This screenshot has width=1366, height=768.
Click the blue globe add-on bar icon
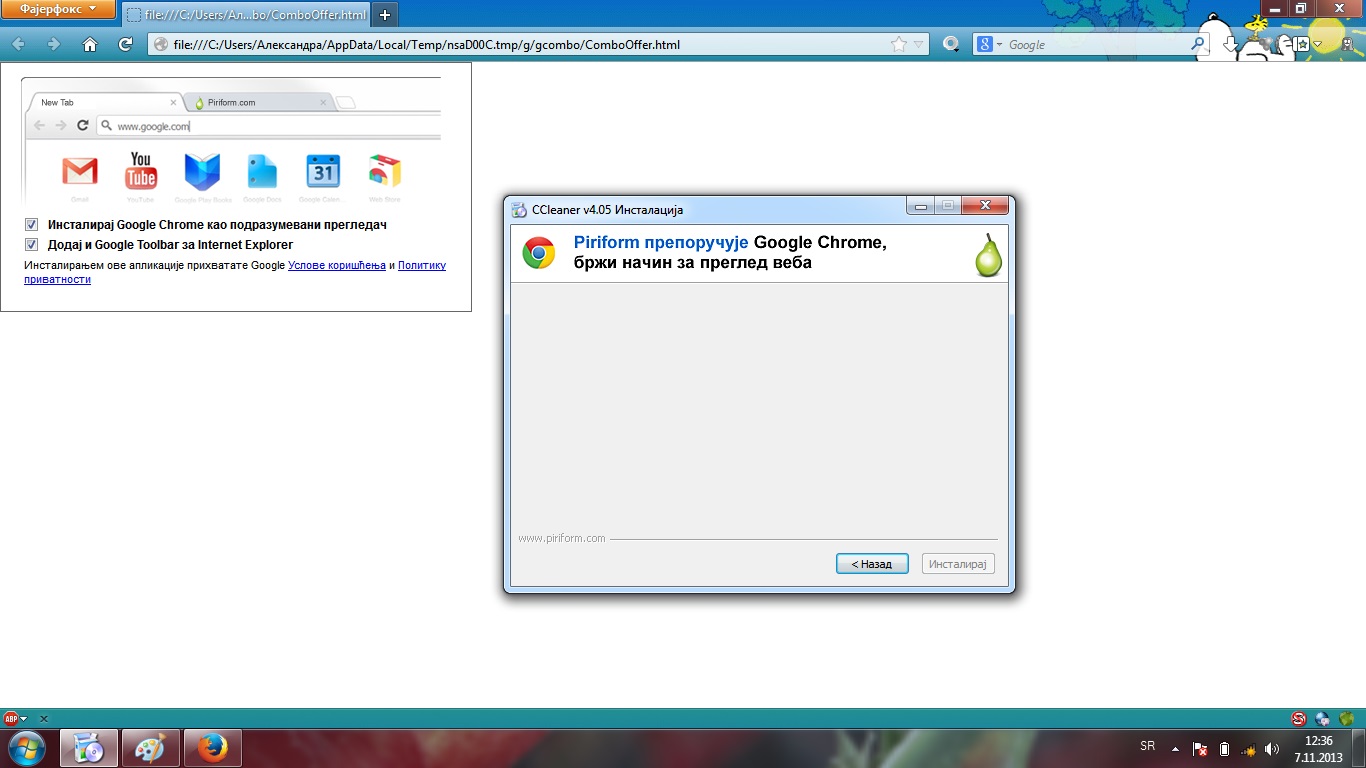click(1322, 718)
